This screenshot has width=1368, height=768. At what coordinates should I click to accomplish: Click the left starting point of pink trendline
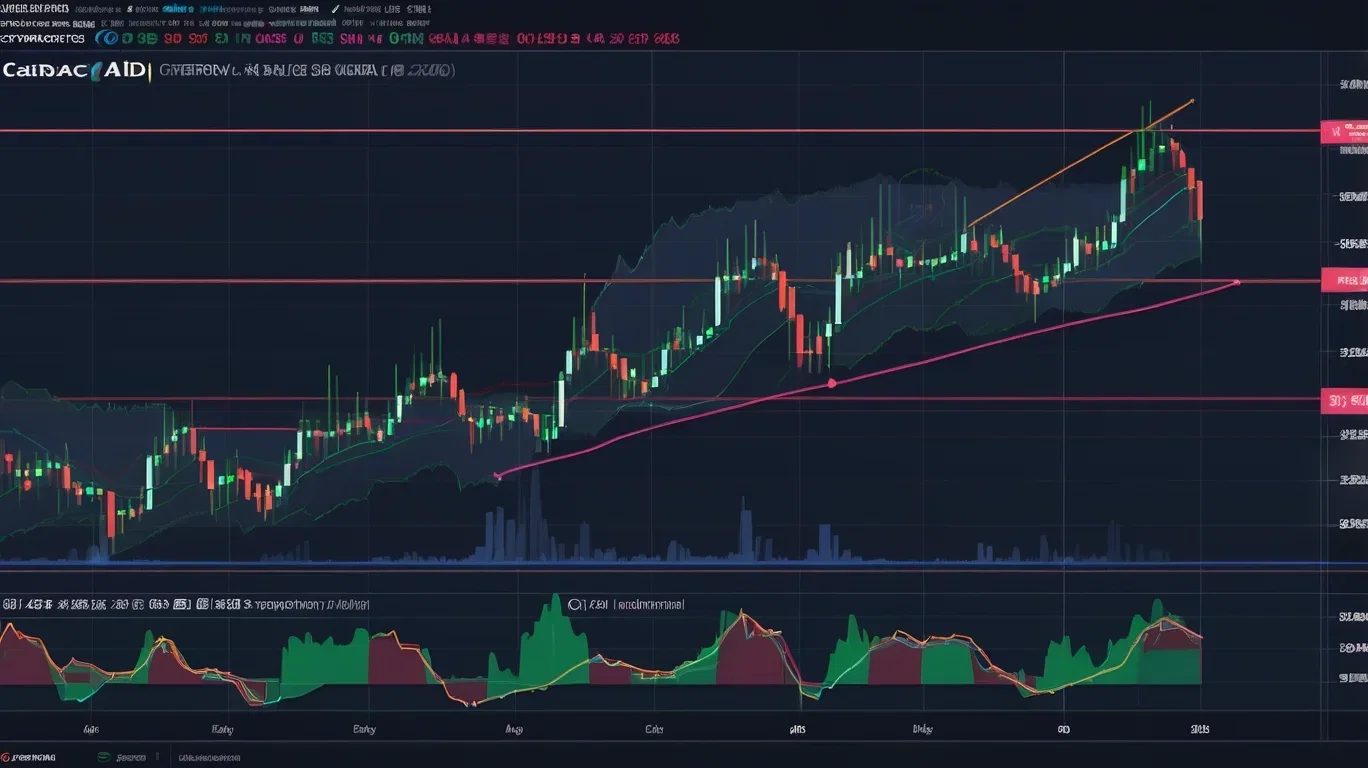[x=498, y=477]
